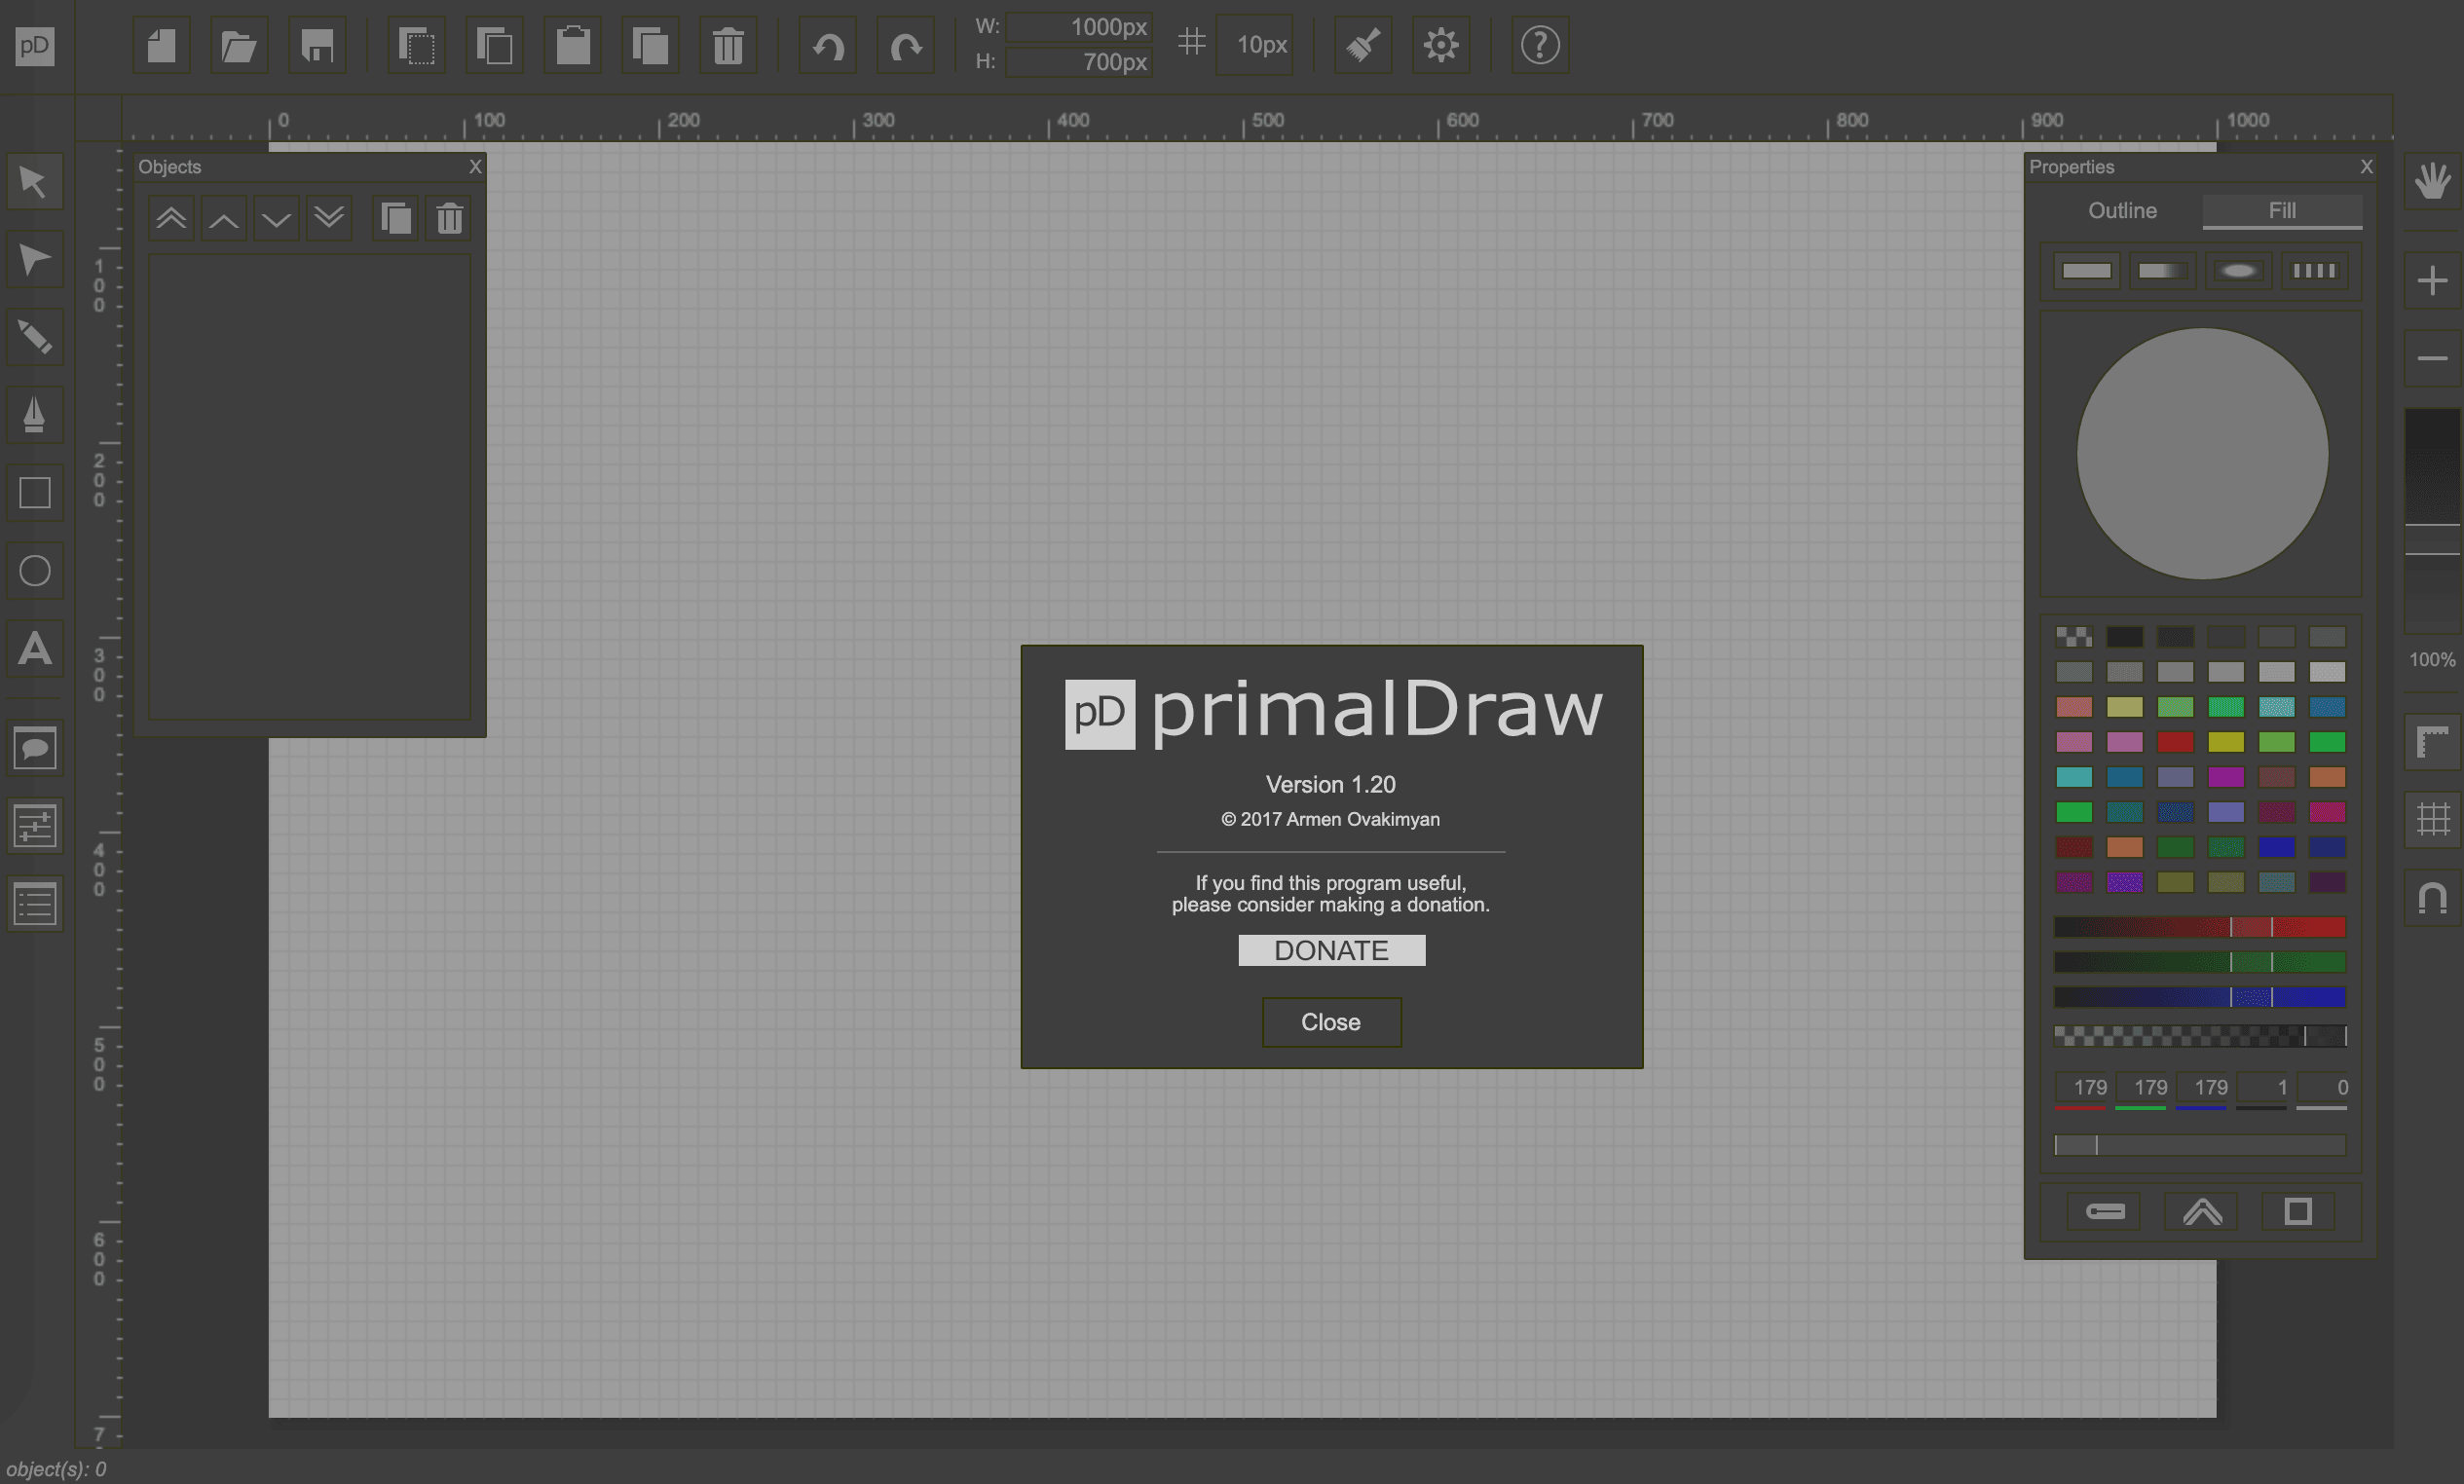2464x1484 pixels.
Task: Choose radial gradient fill type
Action: [2238, 271]
